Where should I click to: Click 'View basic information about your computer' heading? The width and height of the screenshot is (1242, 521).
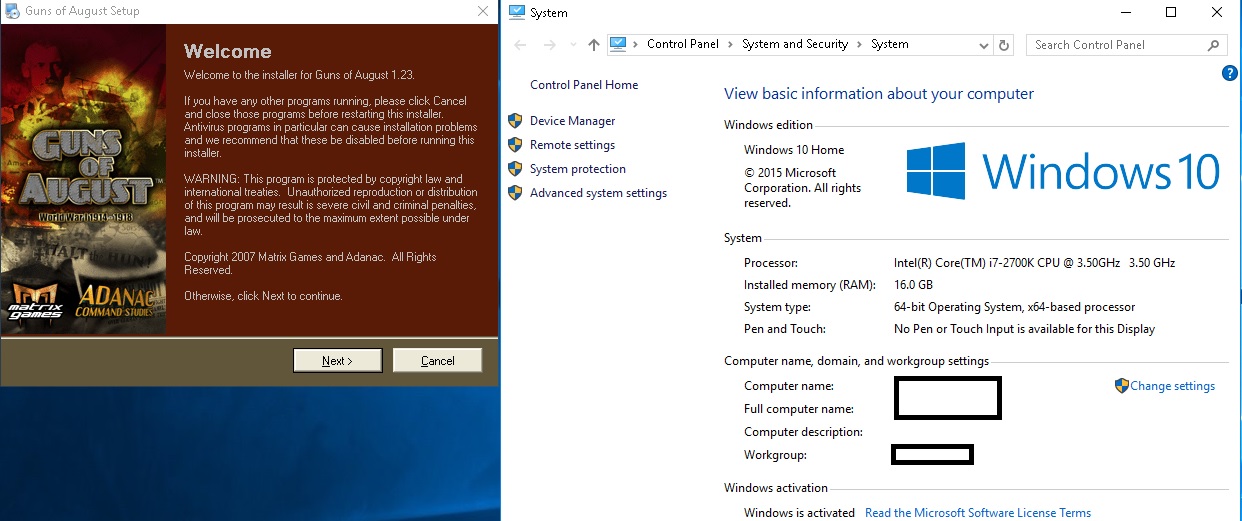click(879, 94)
